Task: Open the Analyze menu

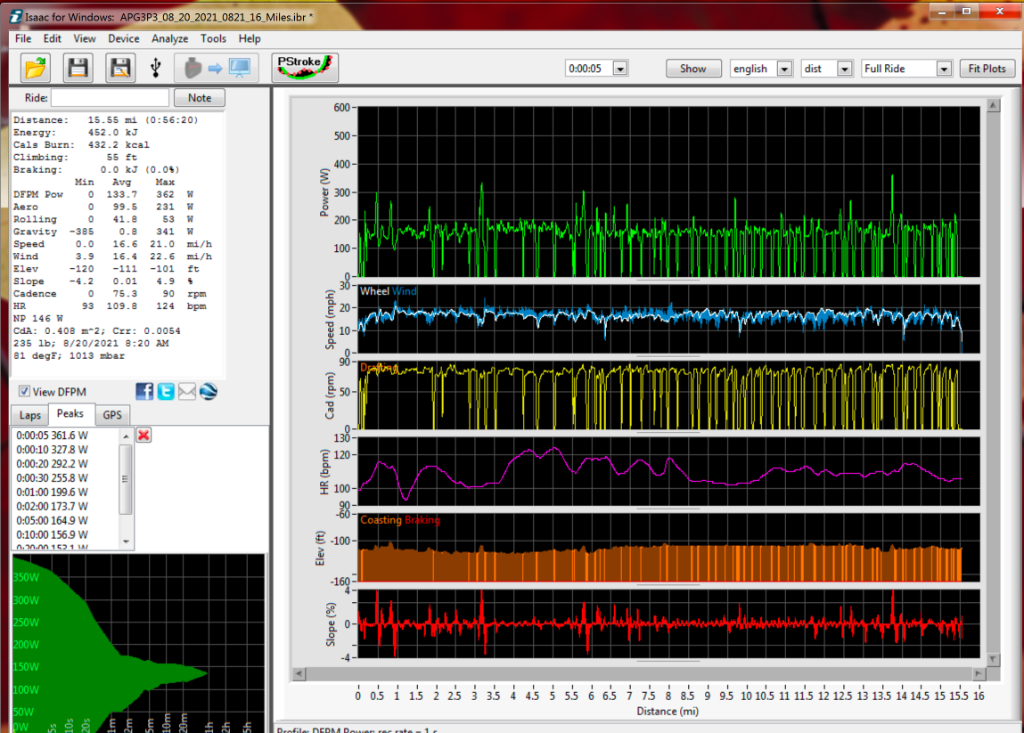Action: [169, 38]
